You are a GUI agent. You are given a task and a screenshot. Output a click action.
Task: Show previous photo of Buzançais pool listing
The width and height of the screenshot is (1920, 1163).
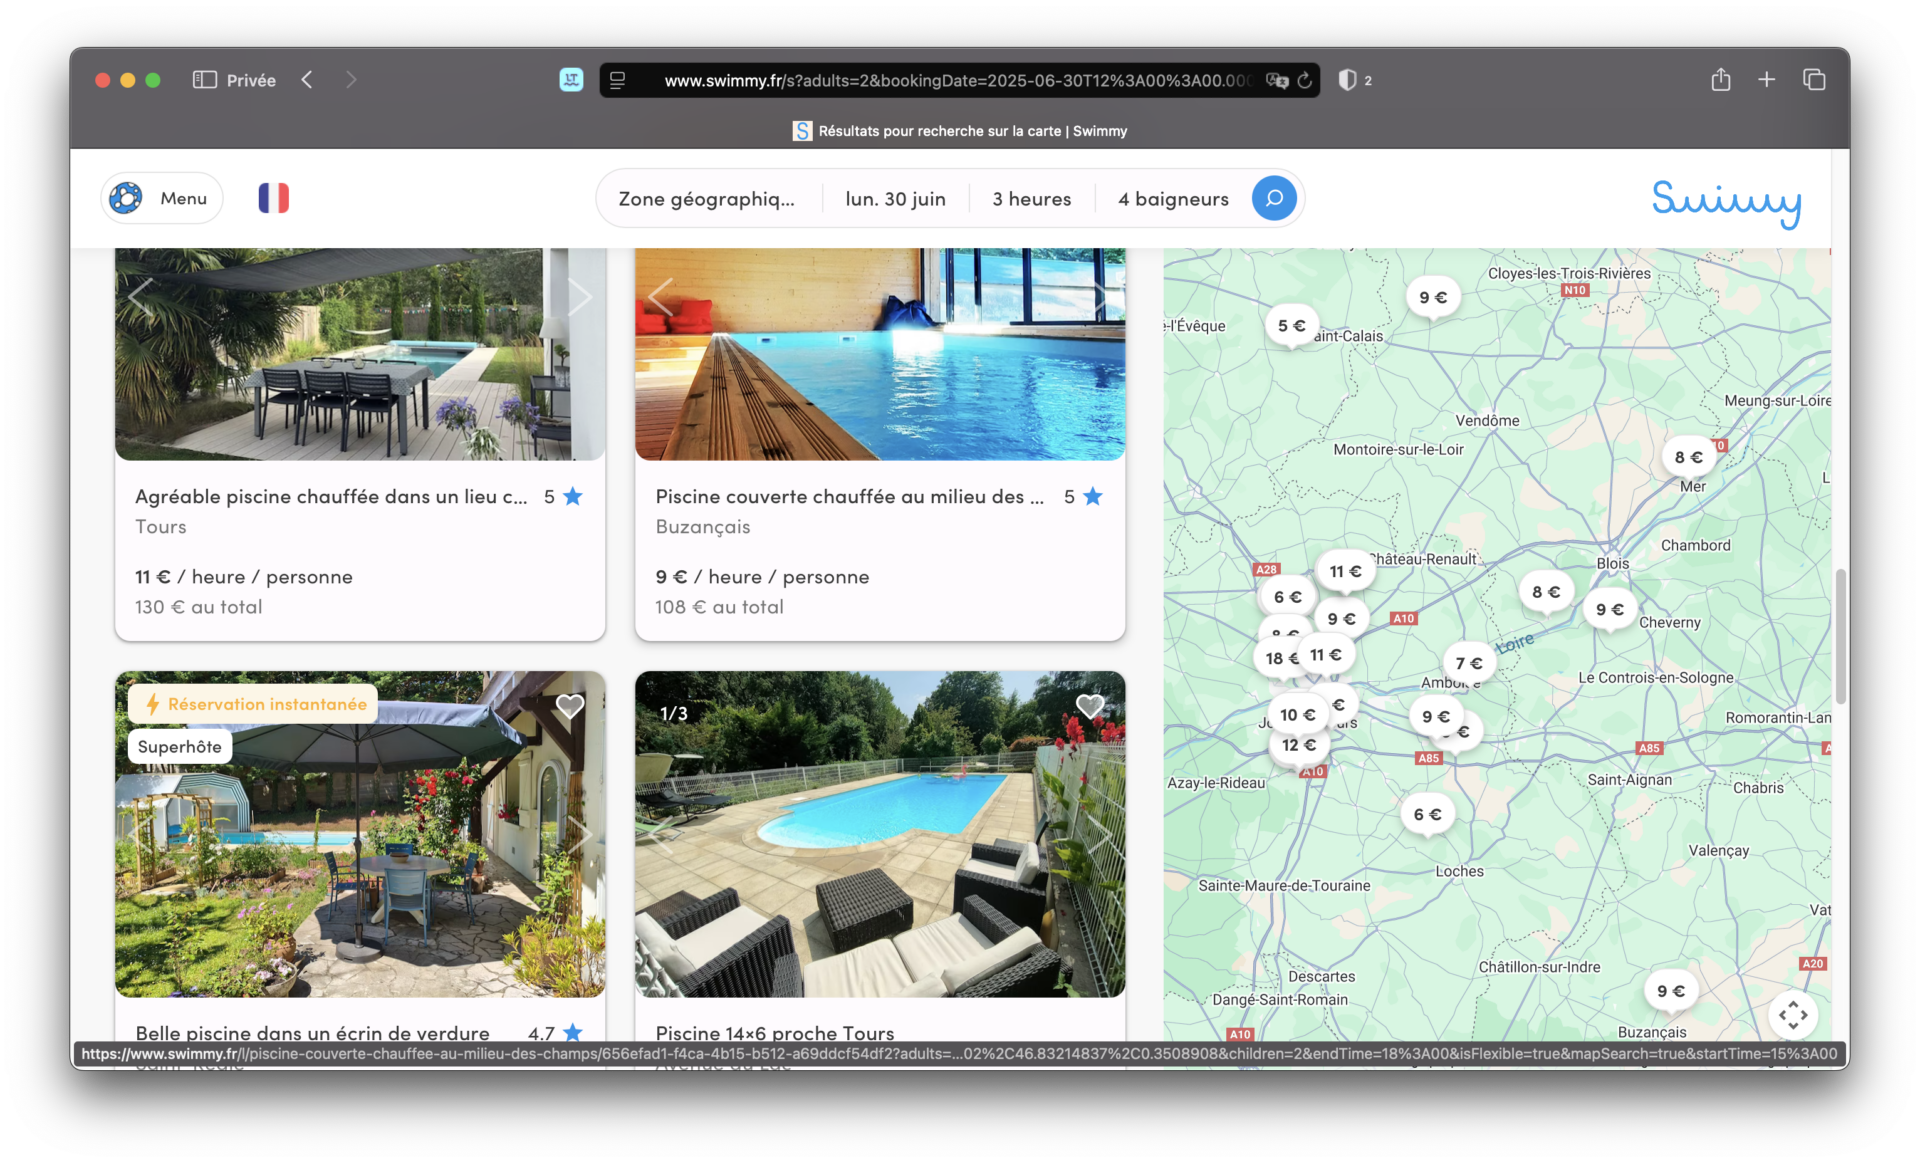tap(660, 297)
